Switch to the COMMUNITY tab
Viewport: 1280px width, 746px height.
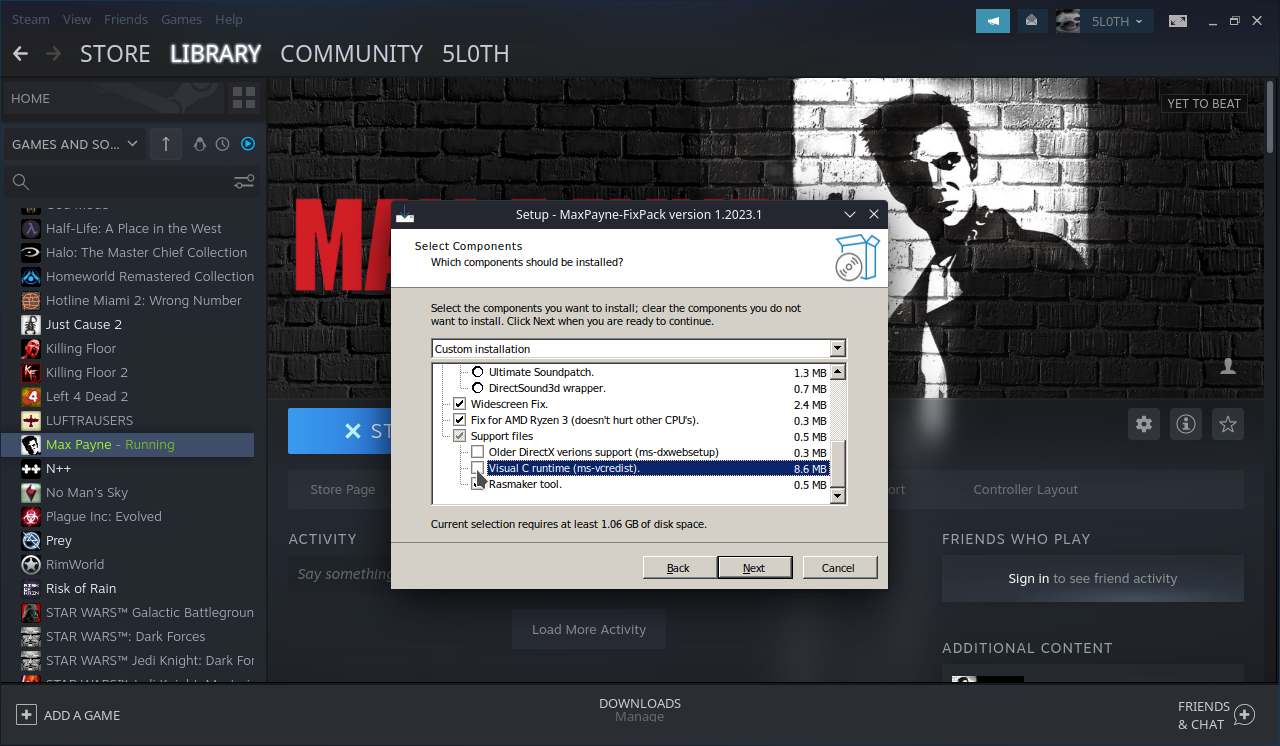(351, 54)
